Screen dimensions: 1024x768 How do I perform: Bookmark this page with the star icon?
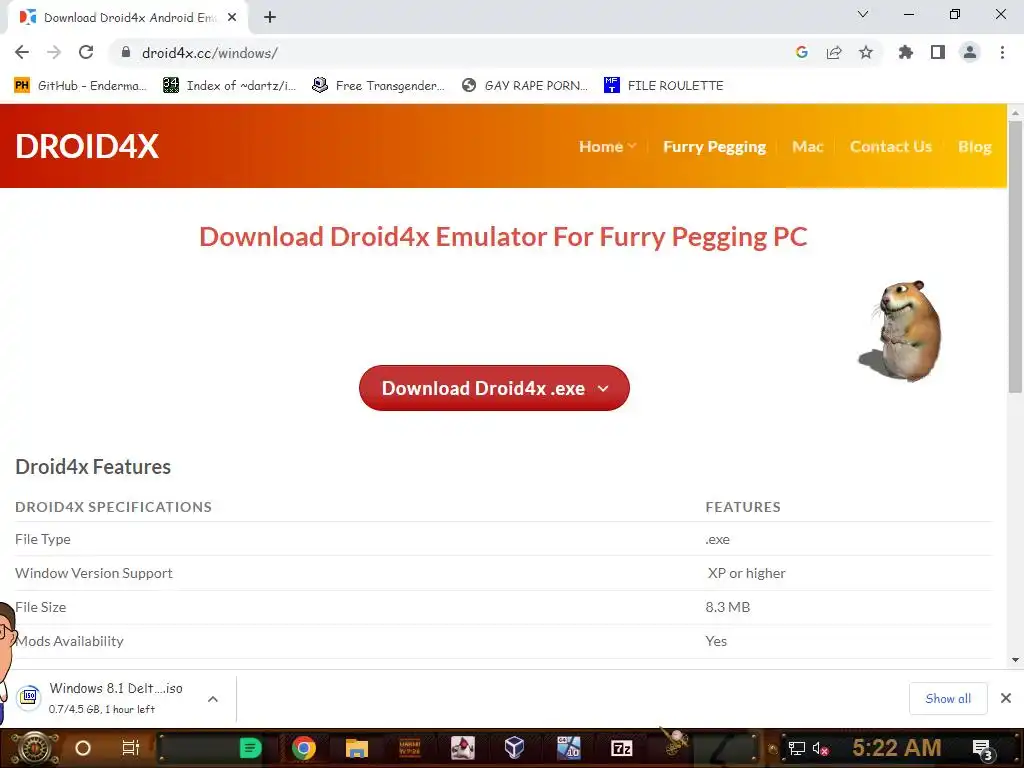(866, 52)
